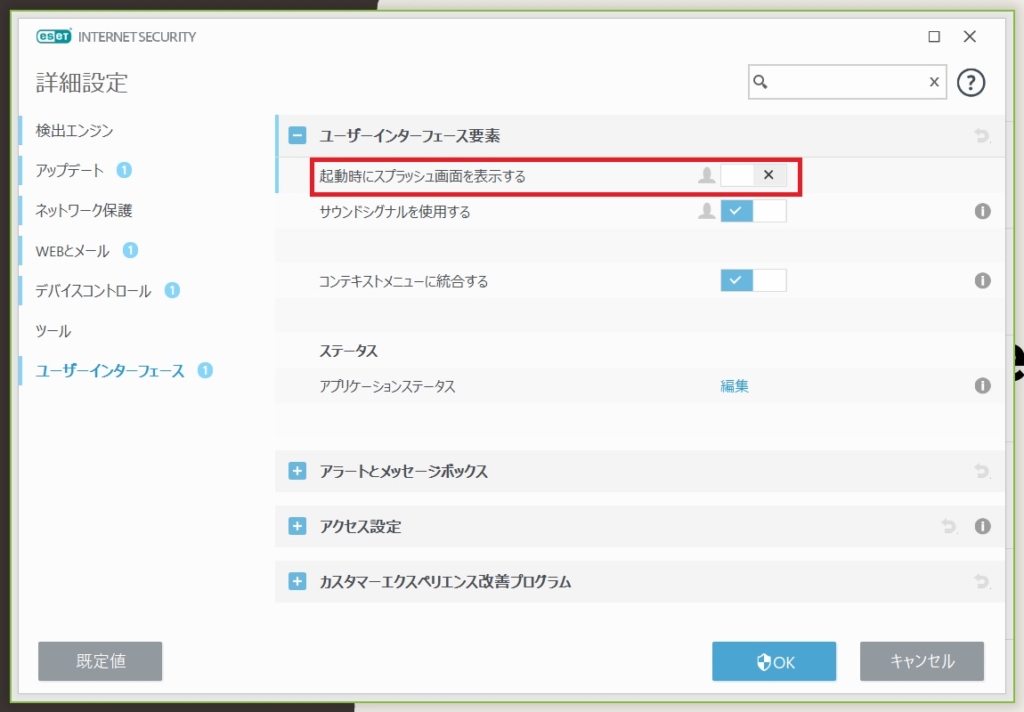Expand アクセス設定 section

coord(297,526)
